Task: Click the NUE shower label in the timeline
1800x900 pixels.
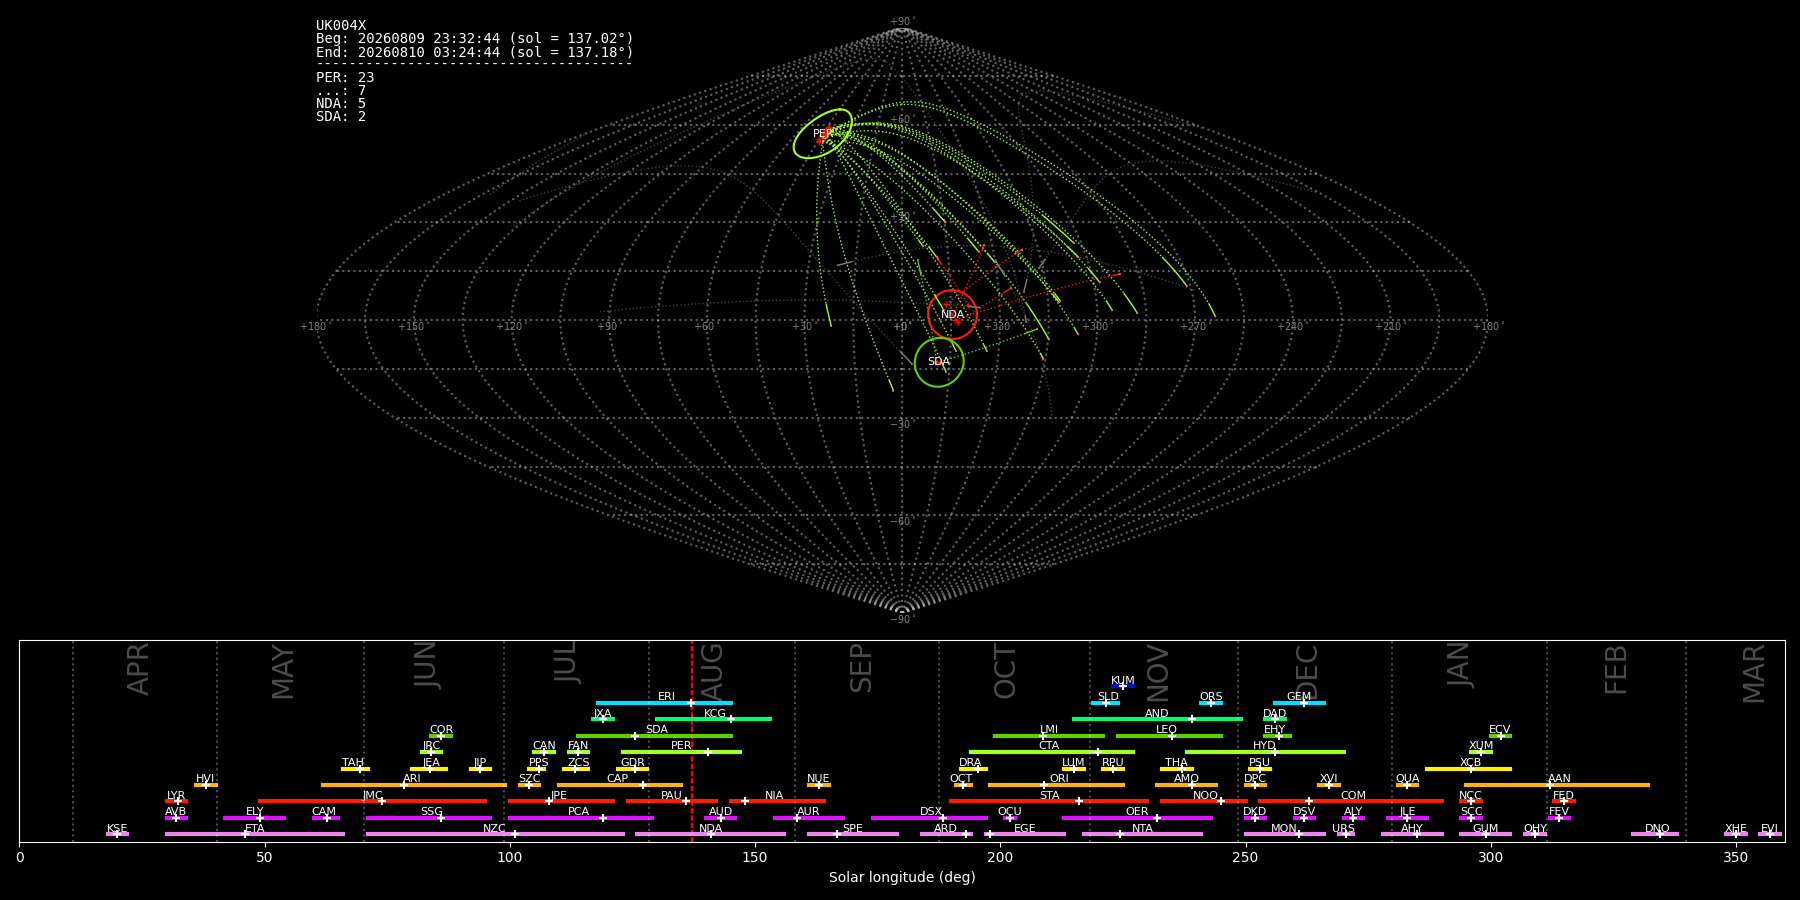Action: pyautogui.click(x=818, y=779)
